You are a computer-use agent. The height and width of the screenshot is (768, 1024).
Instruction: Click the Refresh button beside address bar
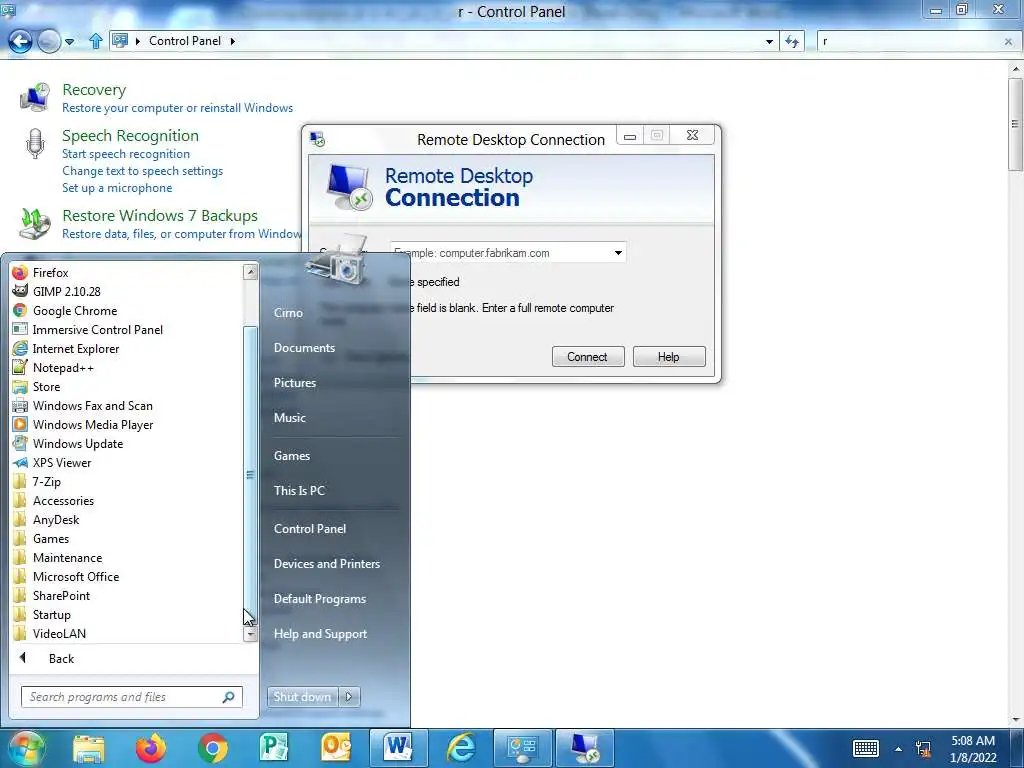point(792,41)
